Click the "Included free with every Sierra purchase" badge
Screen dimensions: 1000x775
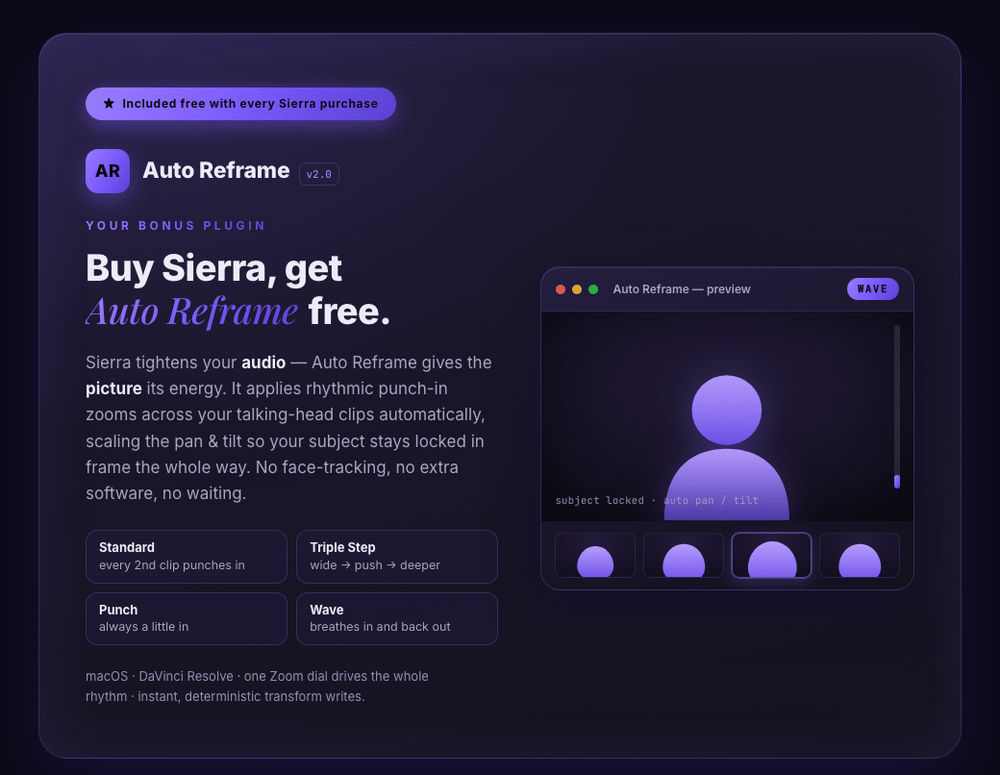(x=240, y=103)
